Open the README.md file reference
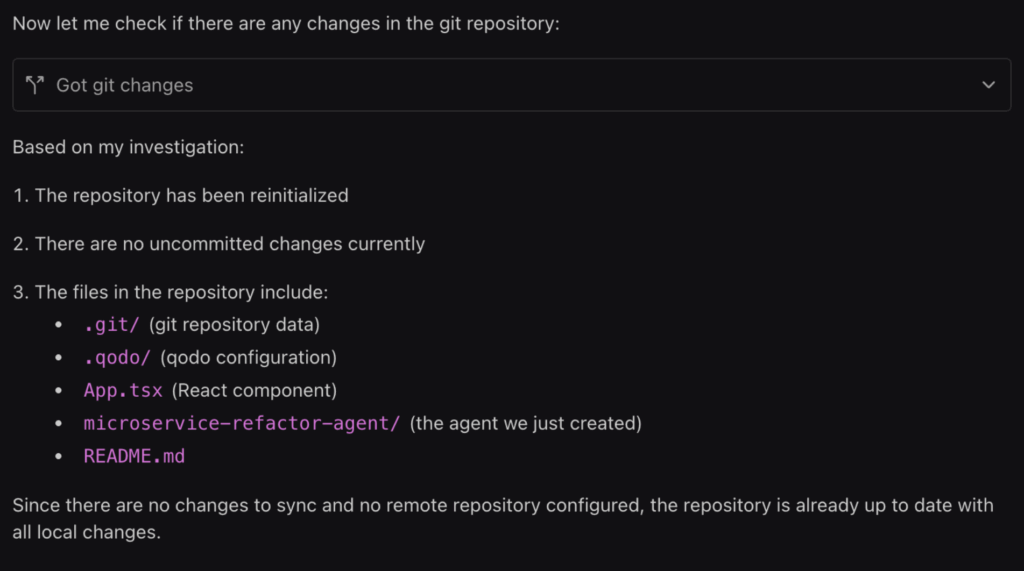Viewport: 1024px width, 571px height. click(134, 456)
